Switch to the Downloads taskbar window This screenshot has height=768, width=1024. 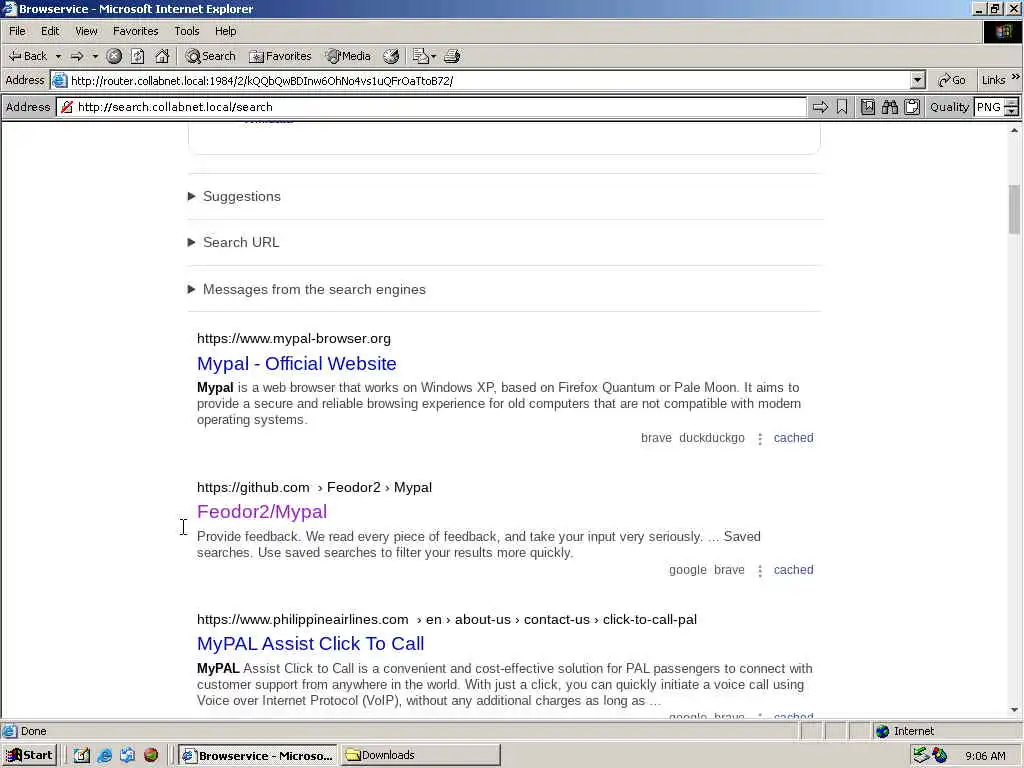pos(421,756)
